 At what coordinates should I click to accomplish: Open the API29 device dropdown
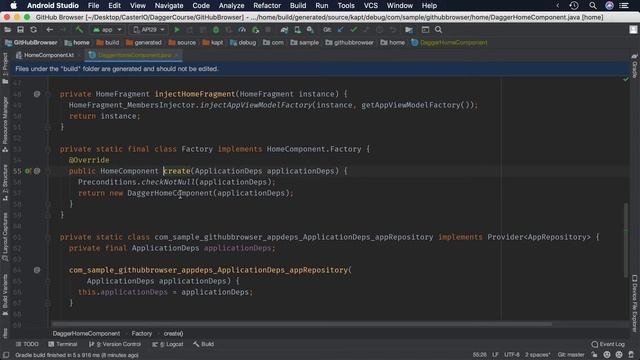[149, 30]
